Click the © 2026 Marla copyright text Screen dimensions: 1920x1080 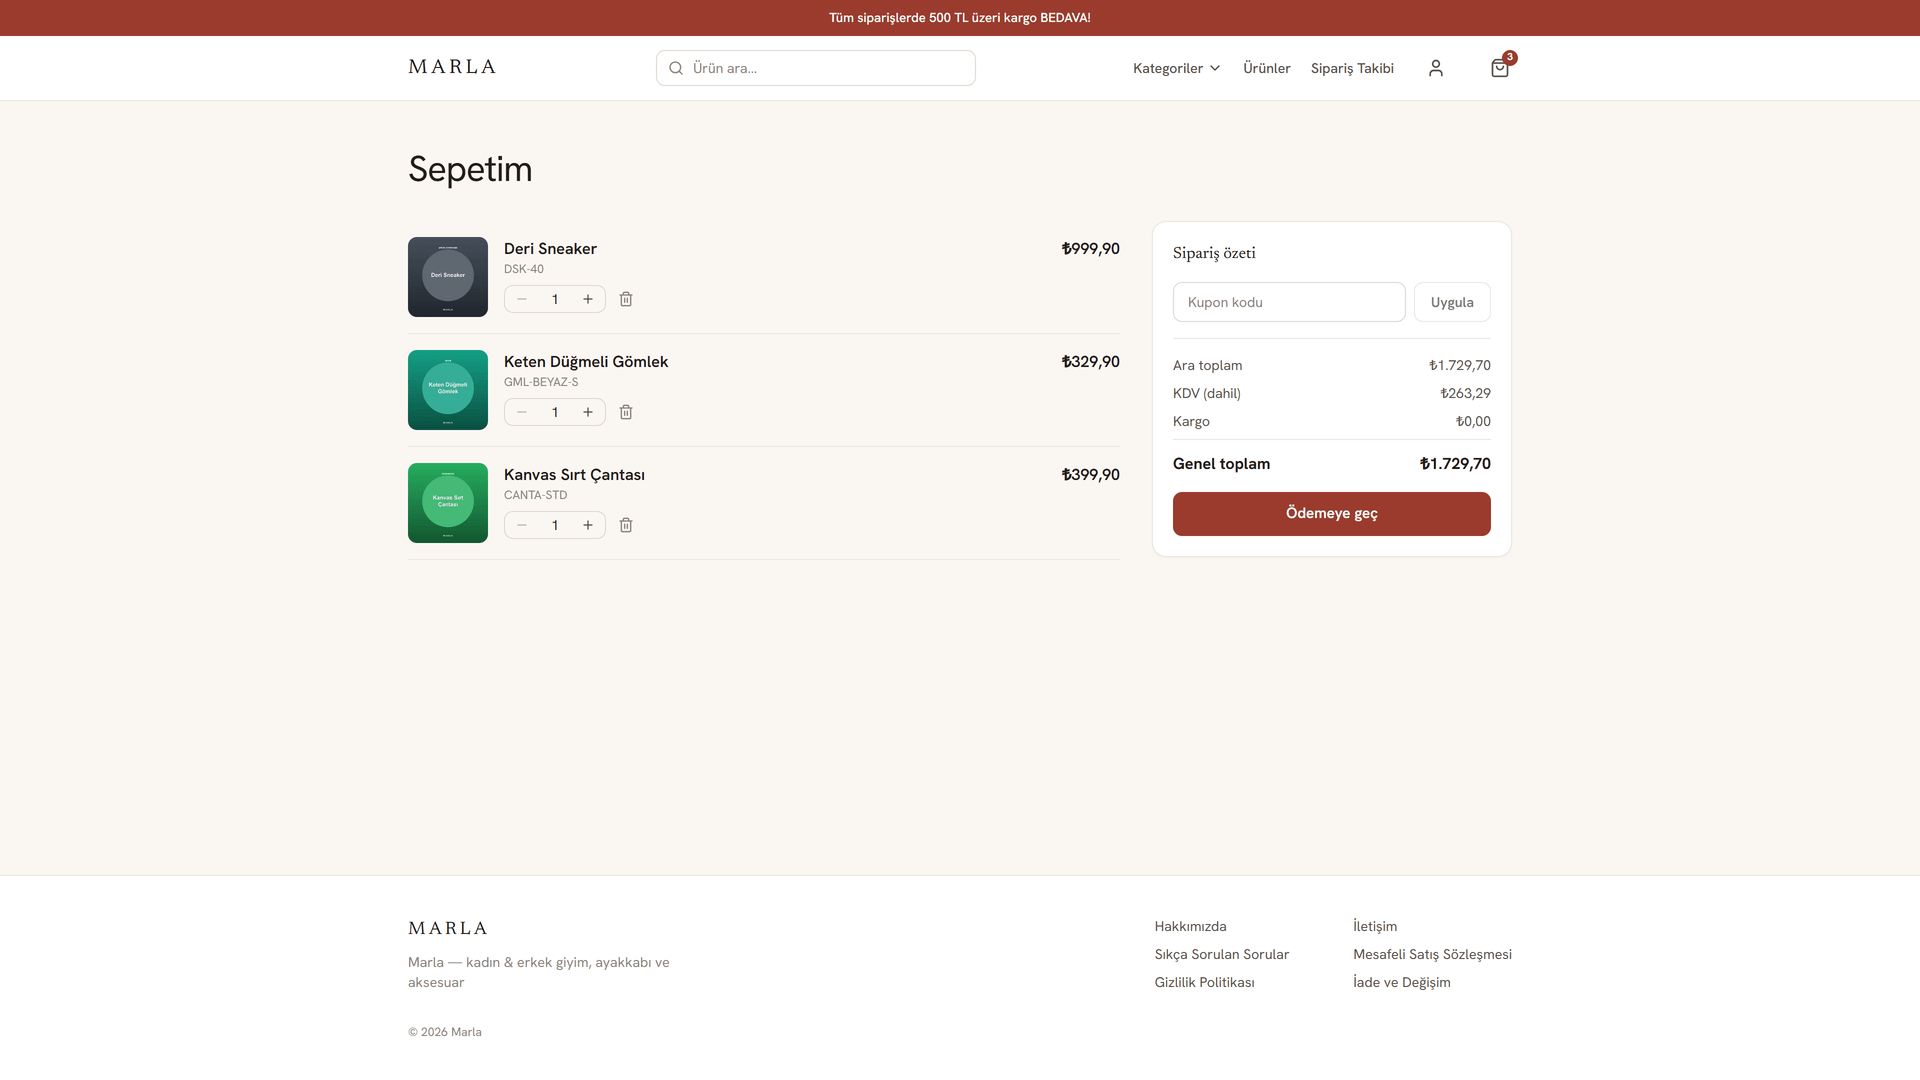click(445, 1032)
